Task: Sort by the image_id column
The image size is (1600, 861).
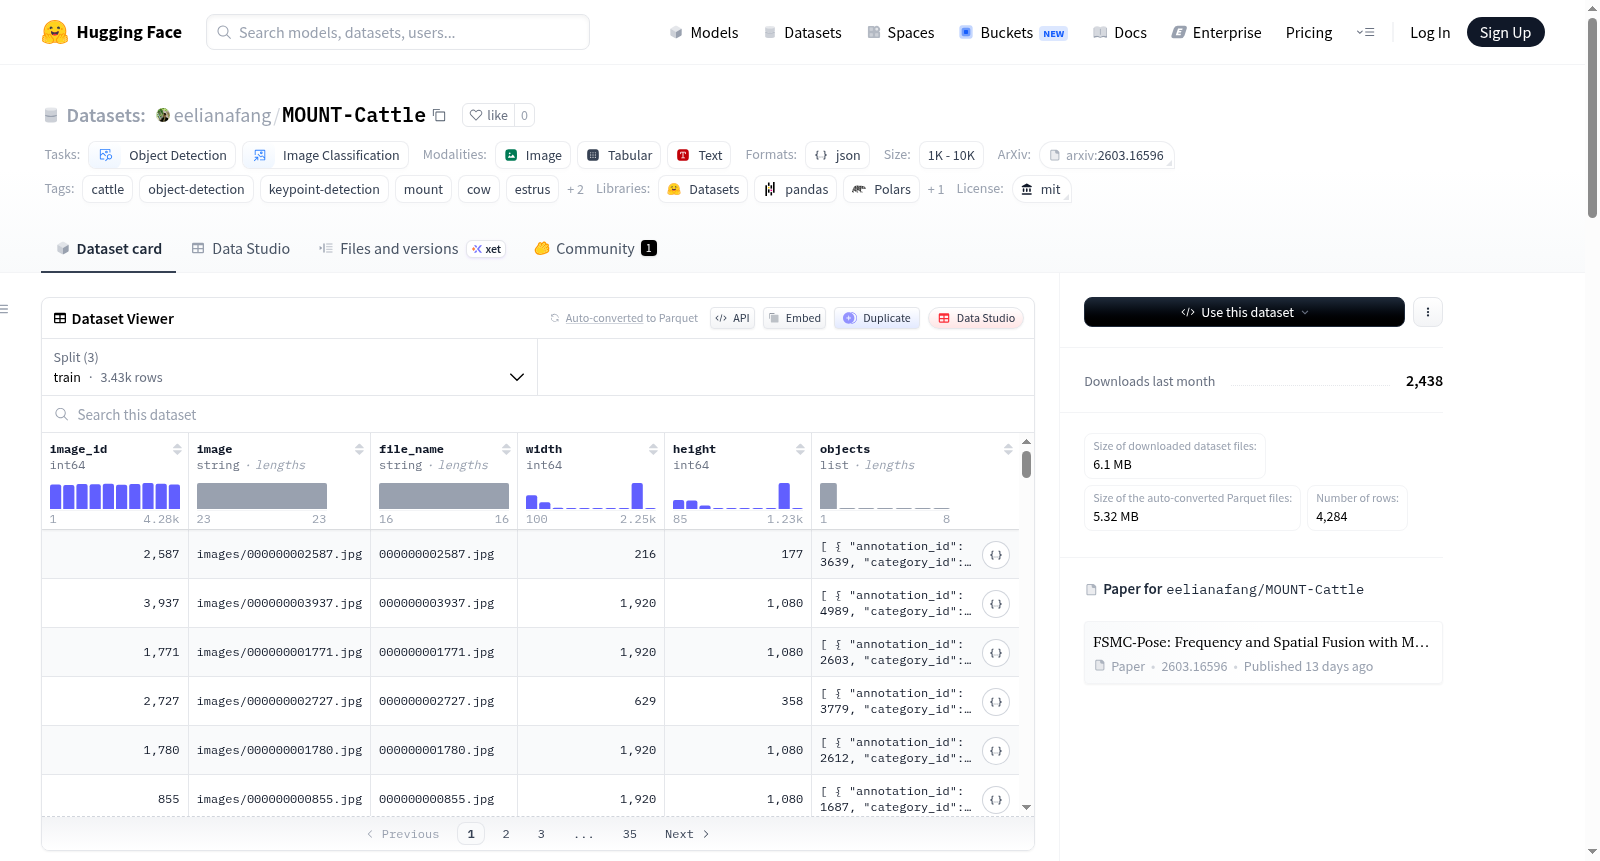Action: [x=177, y=449]
